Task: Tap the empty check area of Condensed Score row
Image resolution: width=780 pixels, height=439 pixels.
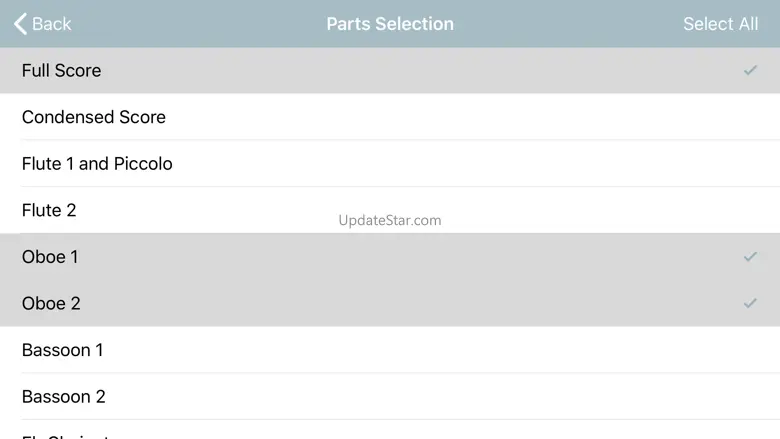Action: 750,117
